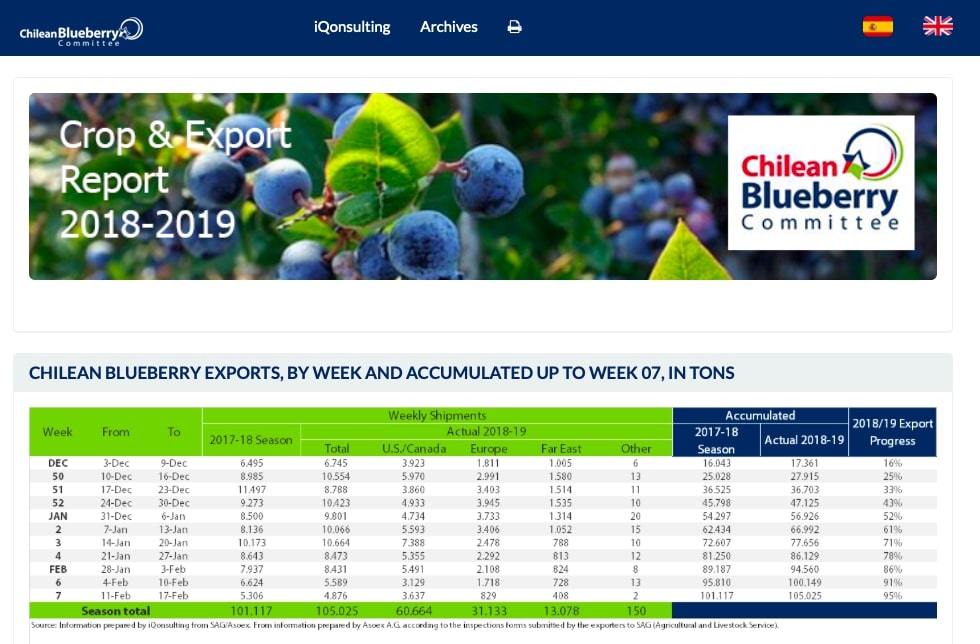Click the 2018/19 Export Progress header
Viewport: 980px width, 644px height.
[892, 432]
